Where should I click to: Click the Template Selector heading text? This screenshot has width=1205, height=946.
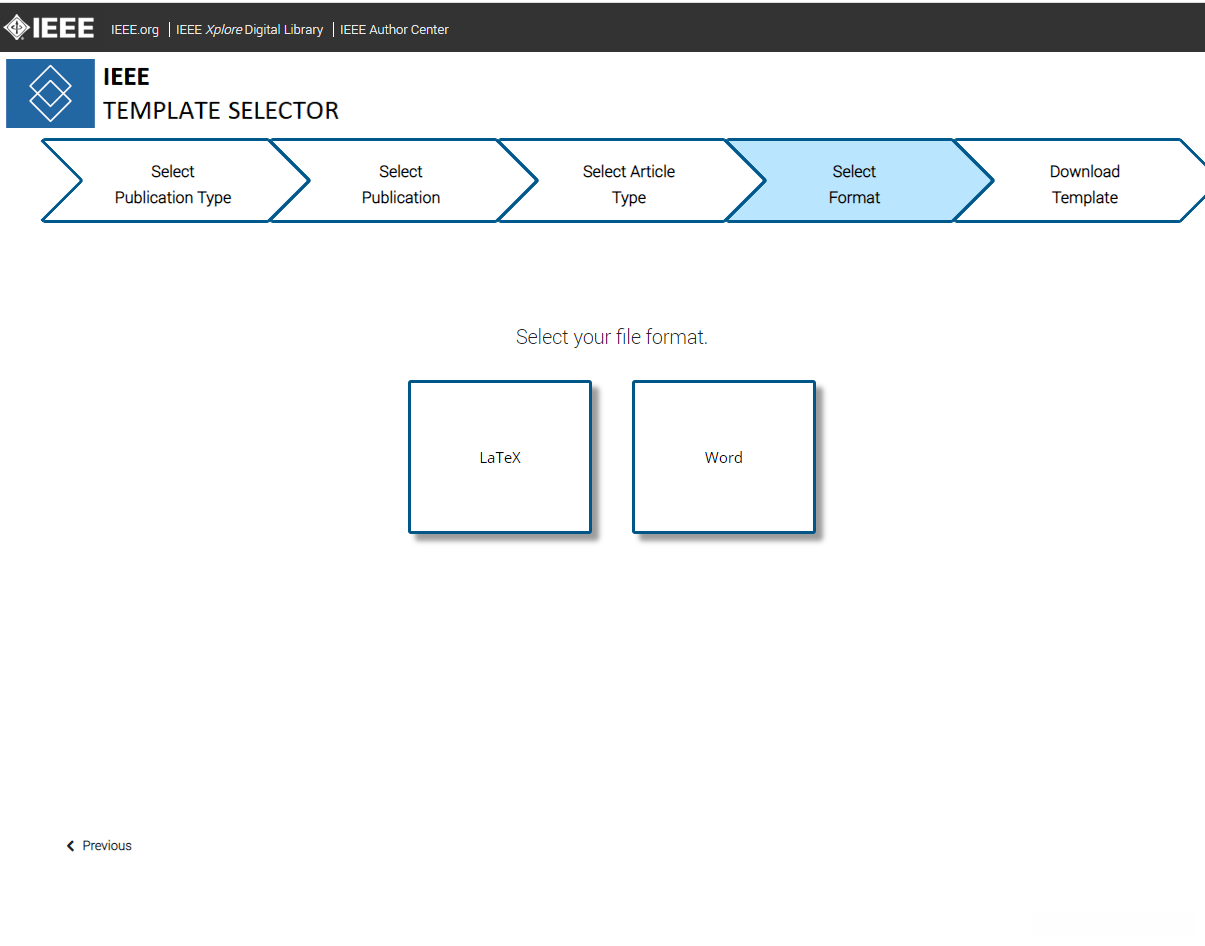(x=221, y=110)
